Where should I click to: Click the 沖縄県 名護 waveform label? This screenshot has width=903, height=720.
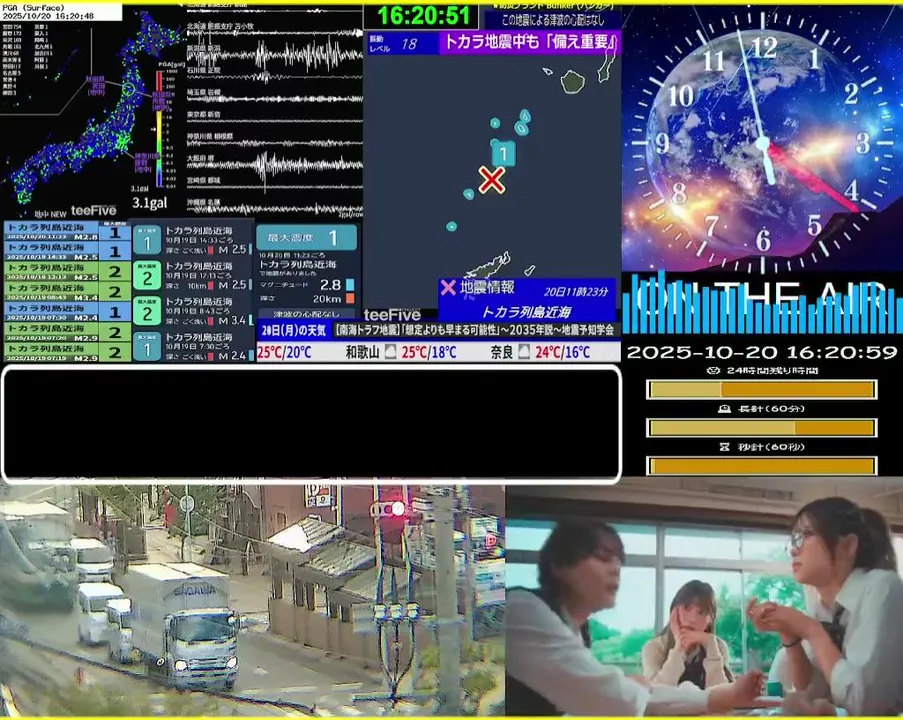(204, 202)
